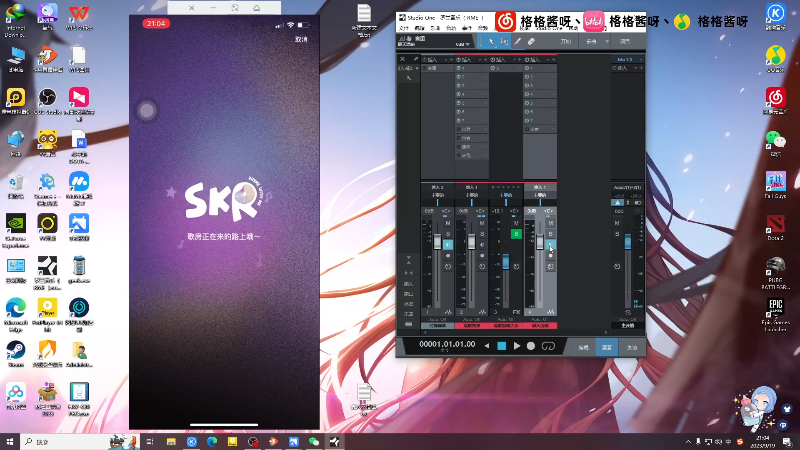
Task: Toggle input monitor on mixer channel 1
Action: coord(448,245)
